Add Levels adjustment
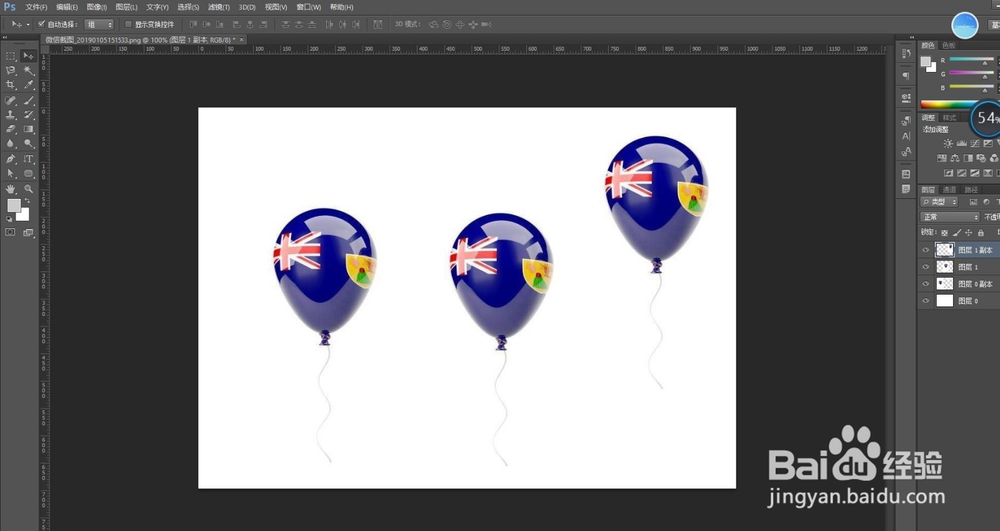This screenshot has width=1000, height=531. click(x=961, y=143)
